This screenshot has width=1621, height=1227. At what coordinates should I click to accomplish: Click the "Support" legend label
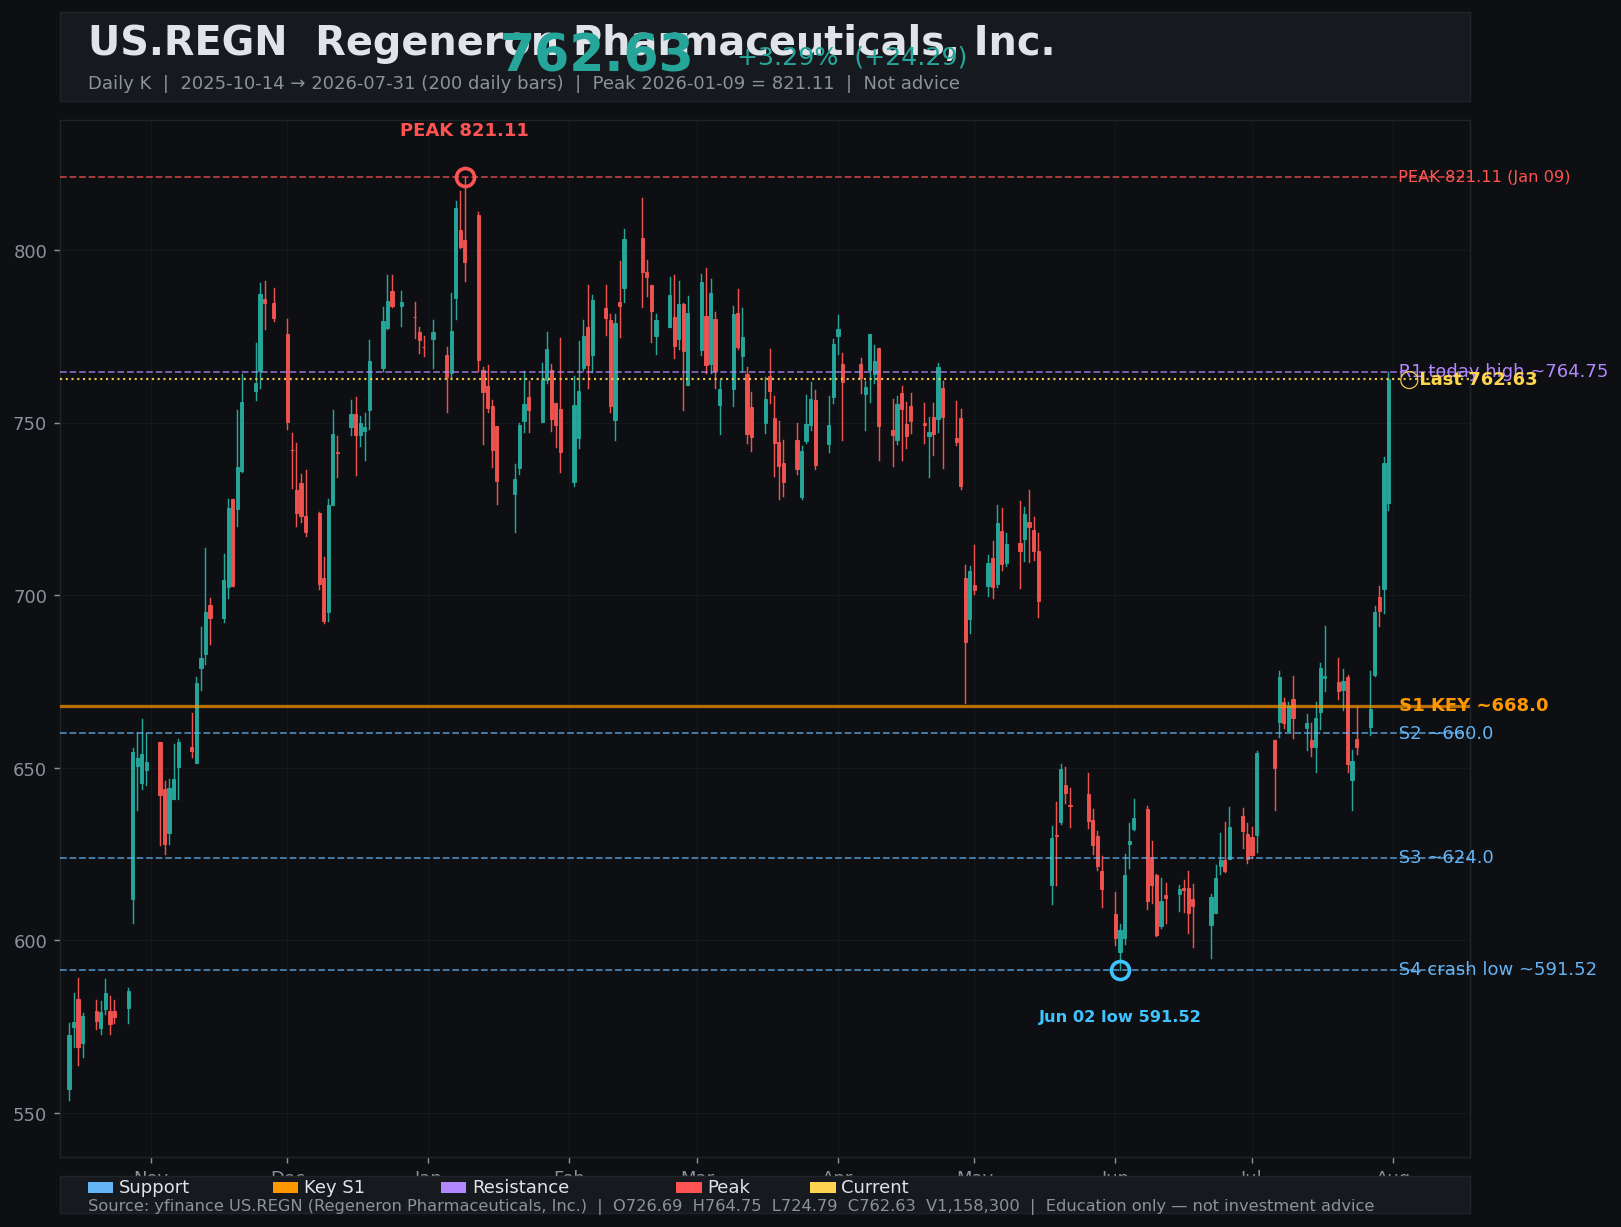[x=154, y=1188]
